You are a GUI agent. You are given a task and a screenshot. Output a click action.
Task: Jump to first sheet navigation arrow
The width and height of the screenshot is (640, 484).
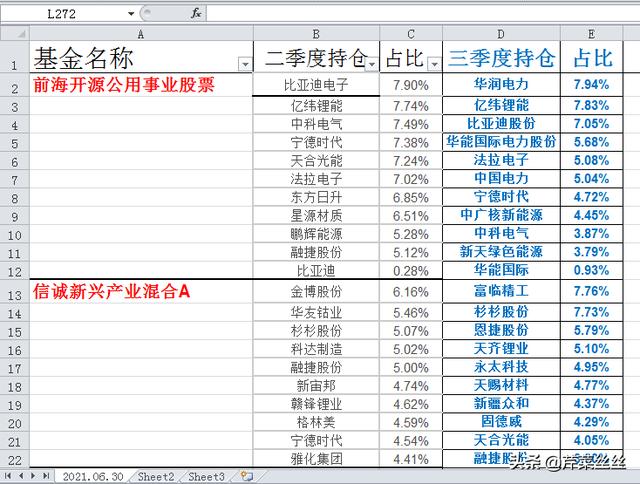(x=7, y=476)
